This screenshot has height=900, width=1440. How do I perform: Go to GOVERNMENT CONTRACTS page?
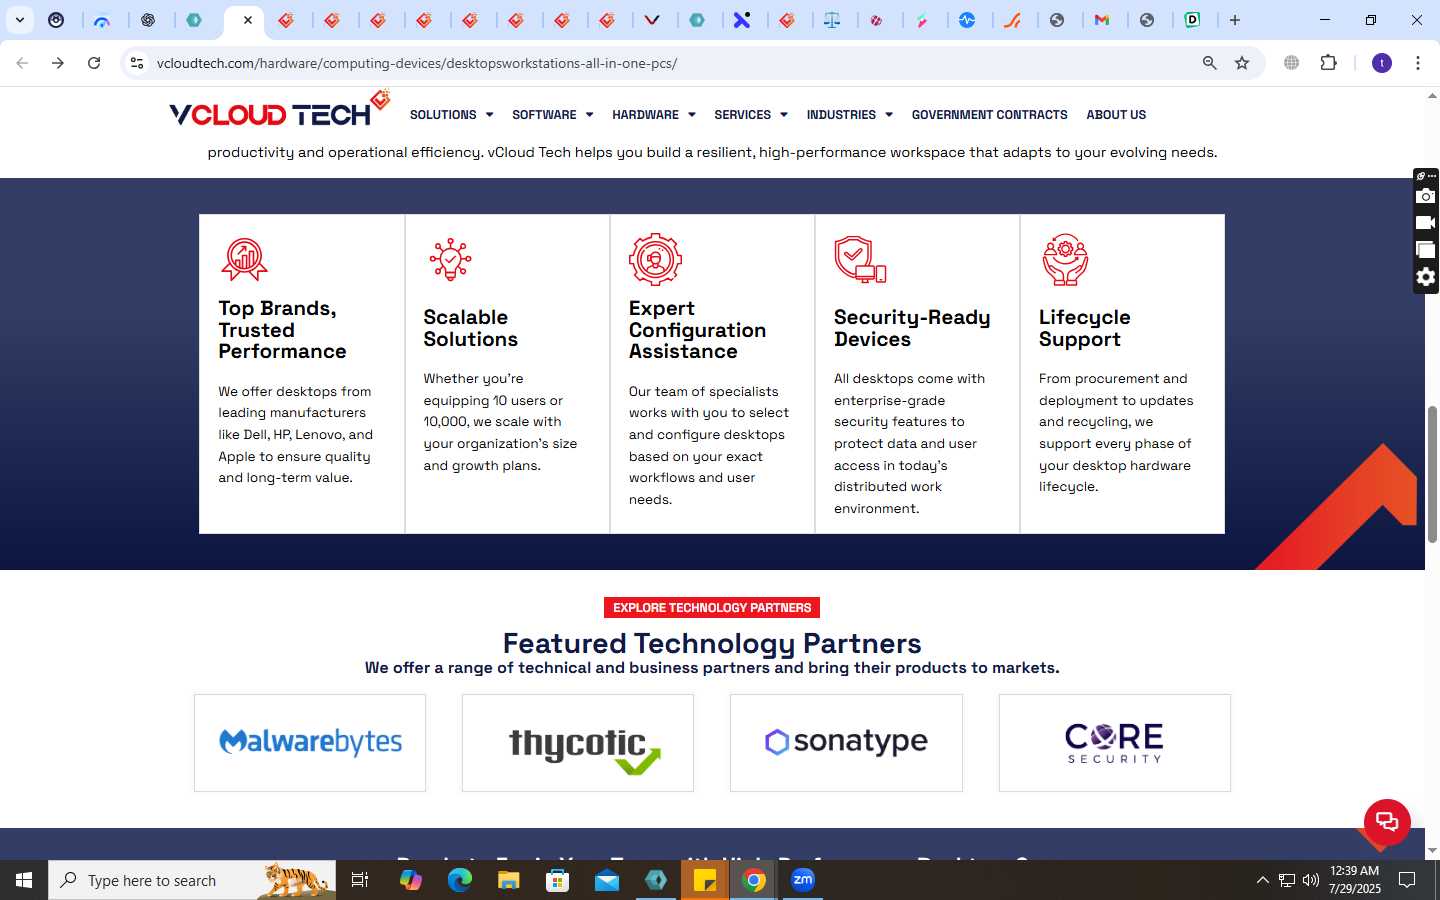[989, 115]
